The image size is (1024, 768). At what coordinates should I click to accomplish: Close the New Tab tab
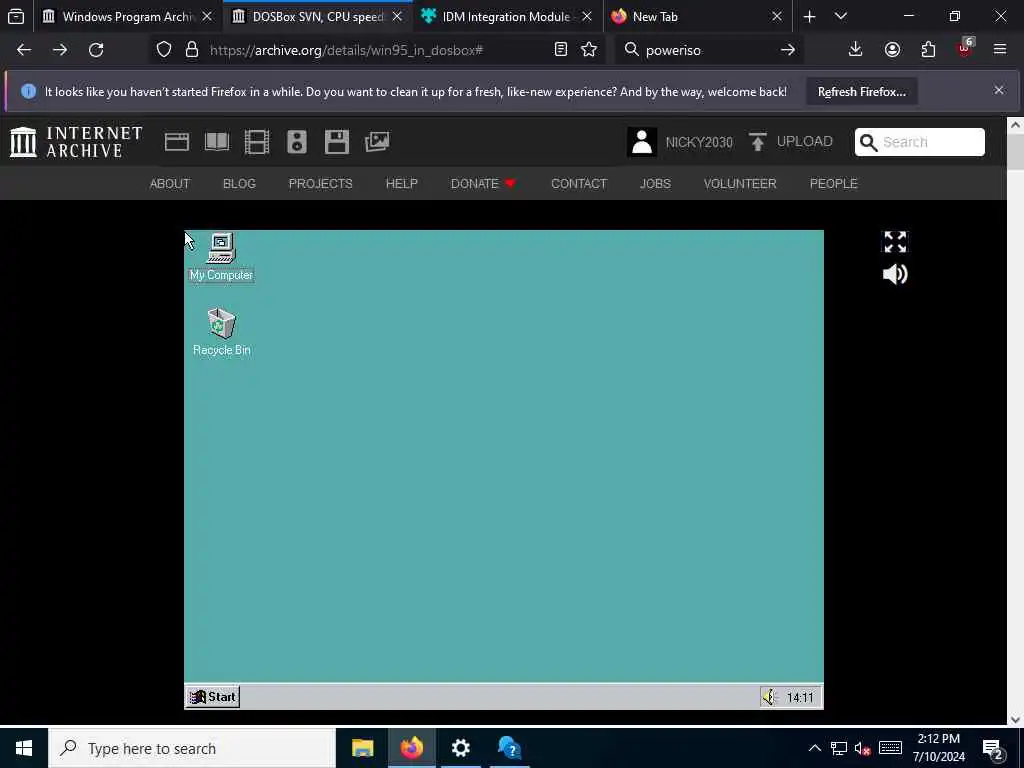click(776, 16)
